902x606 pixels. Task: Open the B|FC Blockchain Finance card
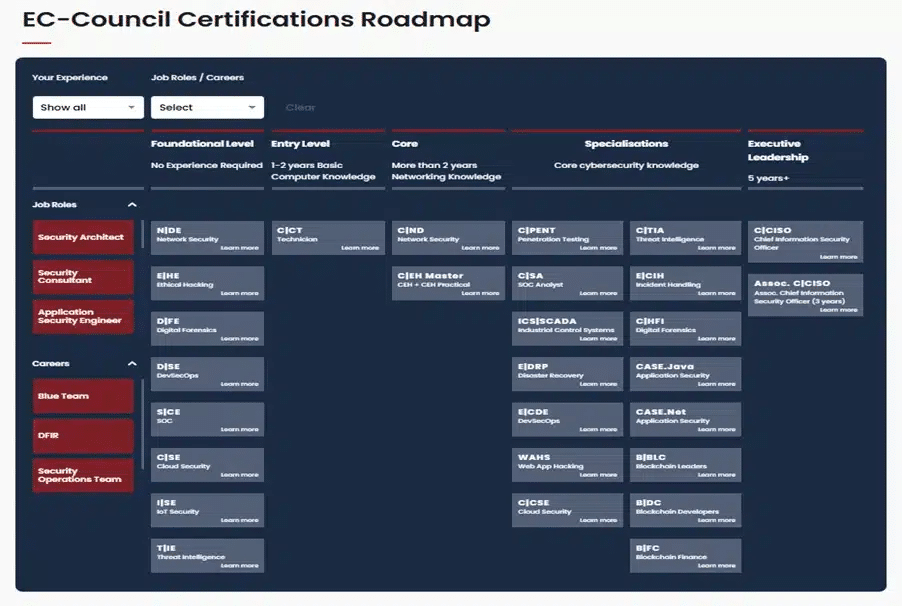point(687,554)
